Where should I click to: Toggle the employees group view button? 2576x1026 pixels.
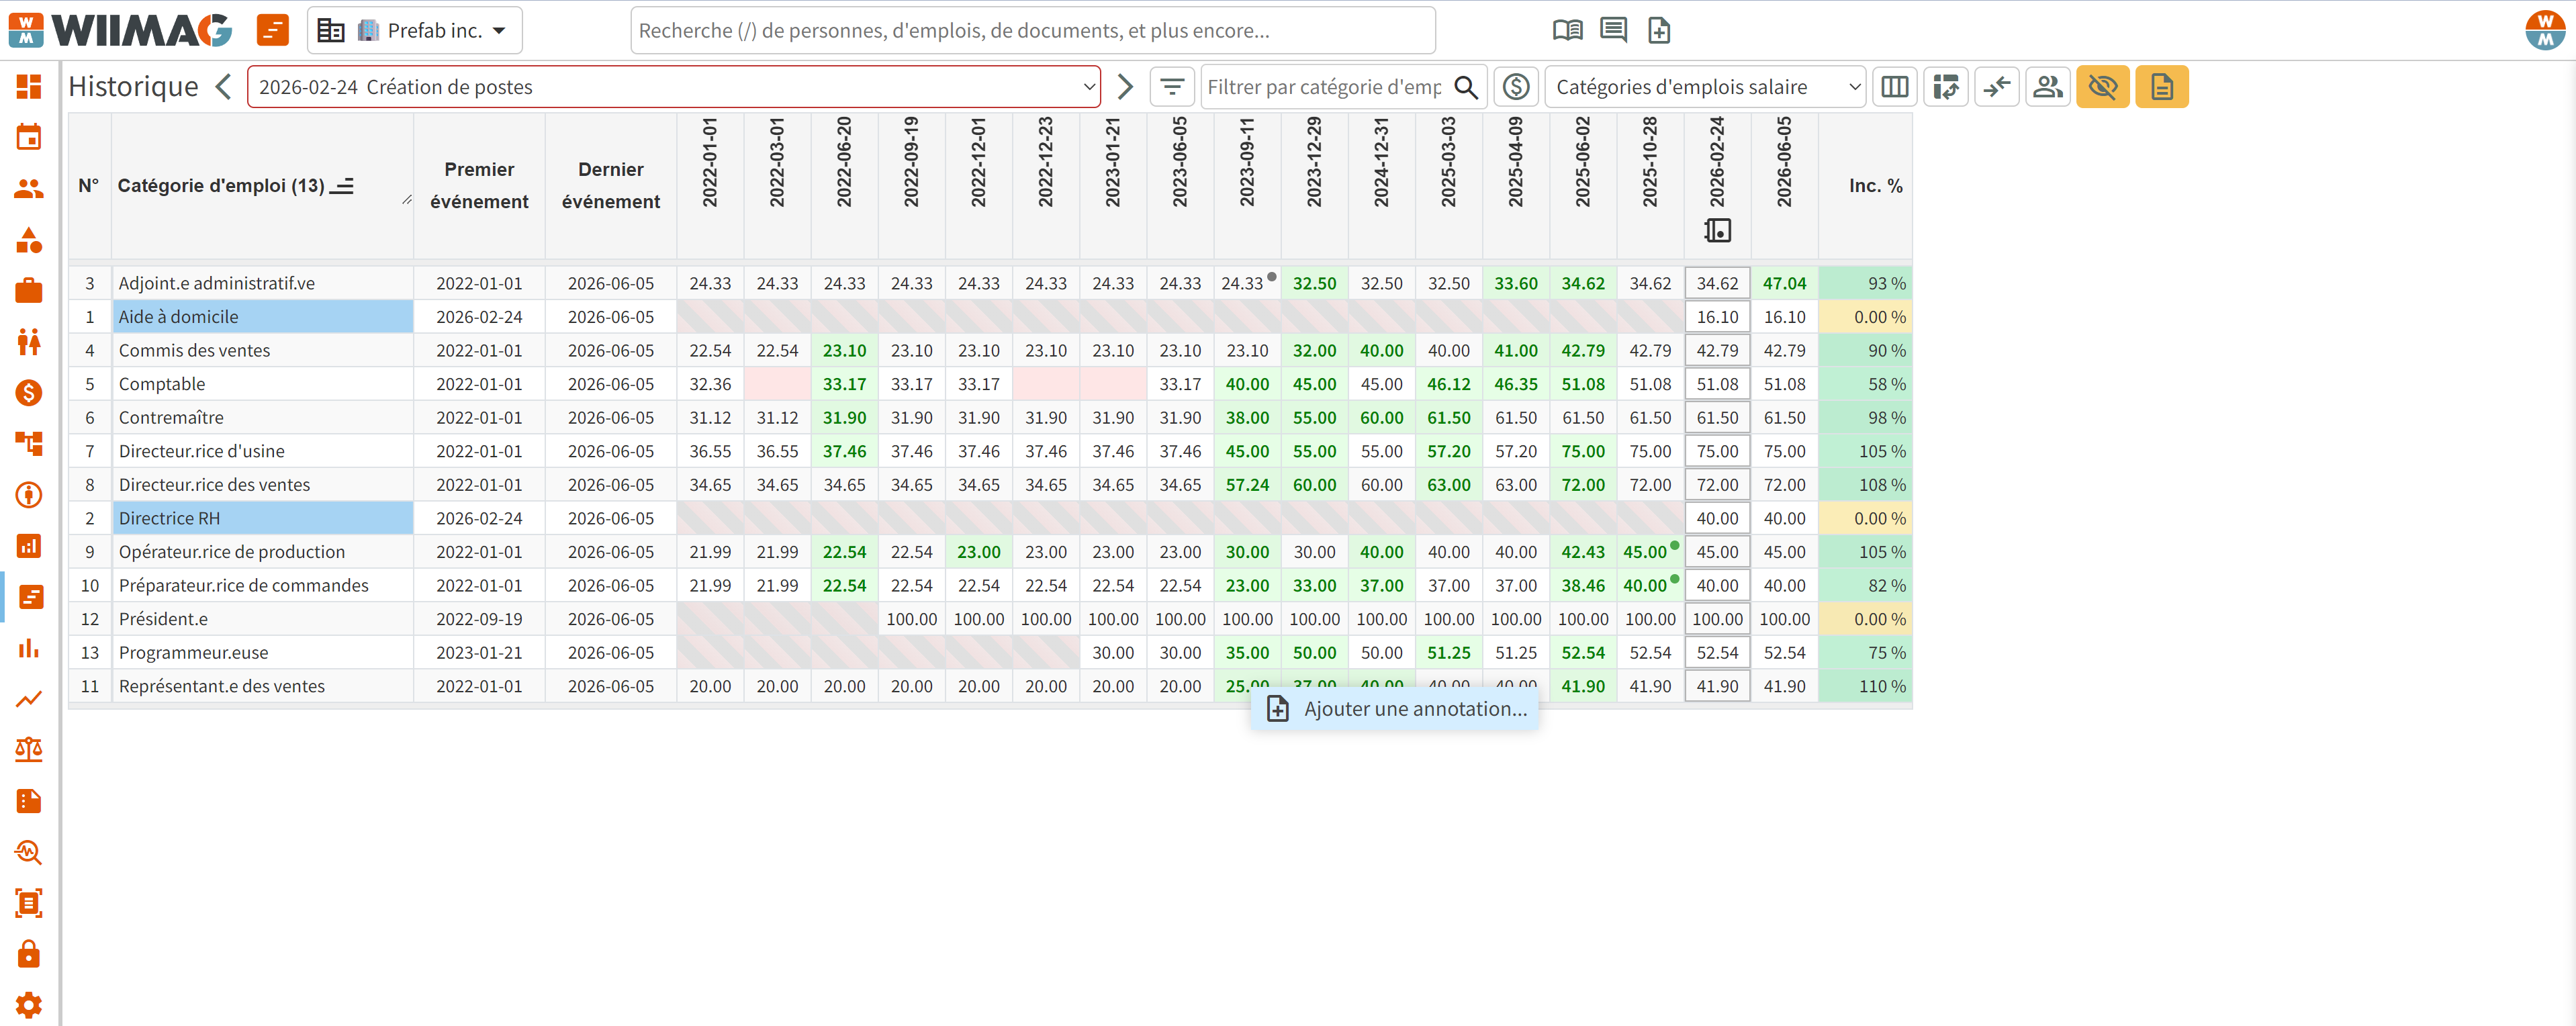pos(2047,87)
